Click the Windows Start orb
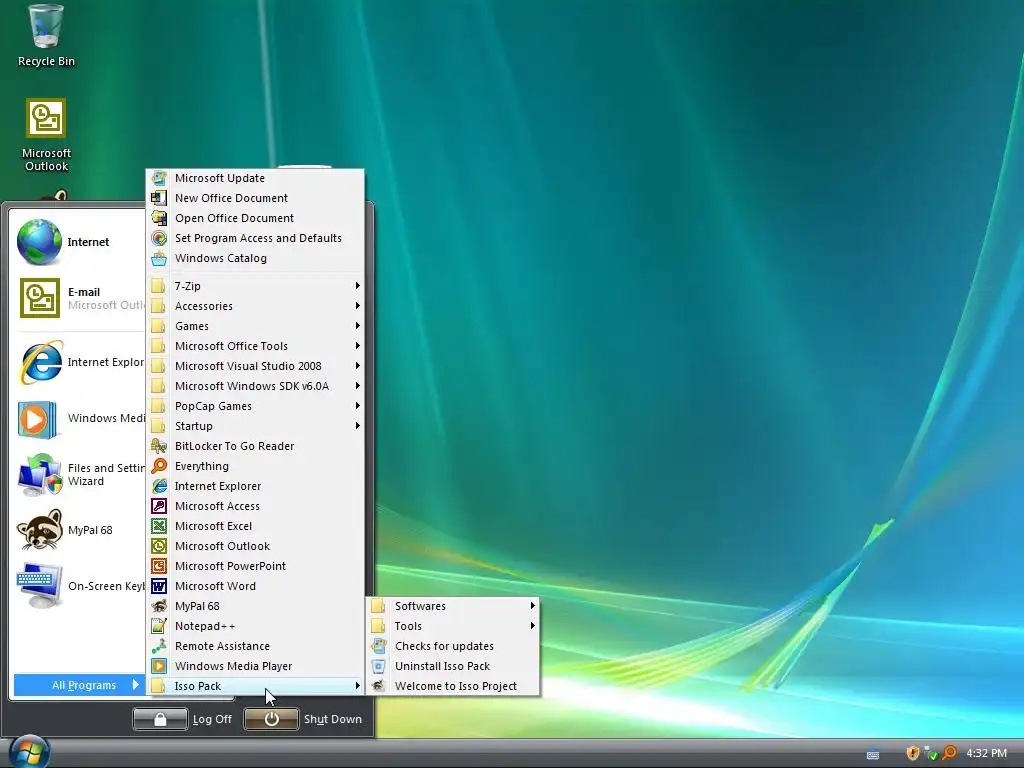1024x768 pixels. click(x=29, y=752)
